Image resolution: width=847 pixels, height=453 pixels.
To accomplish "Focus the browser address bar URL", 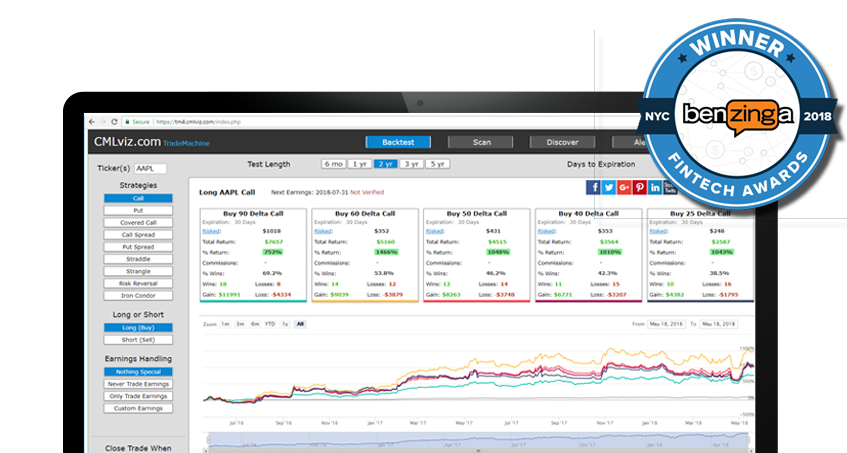I will [x=199, y=122].
